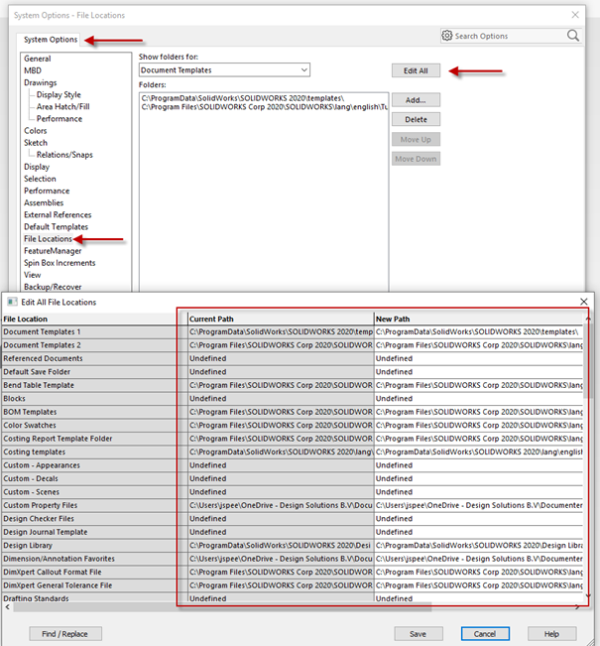Image resolution: width=600 pixels, height=646 pixels.
Task: Select the ProgramData templates folder entry
Action: (x=242, y=98)
